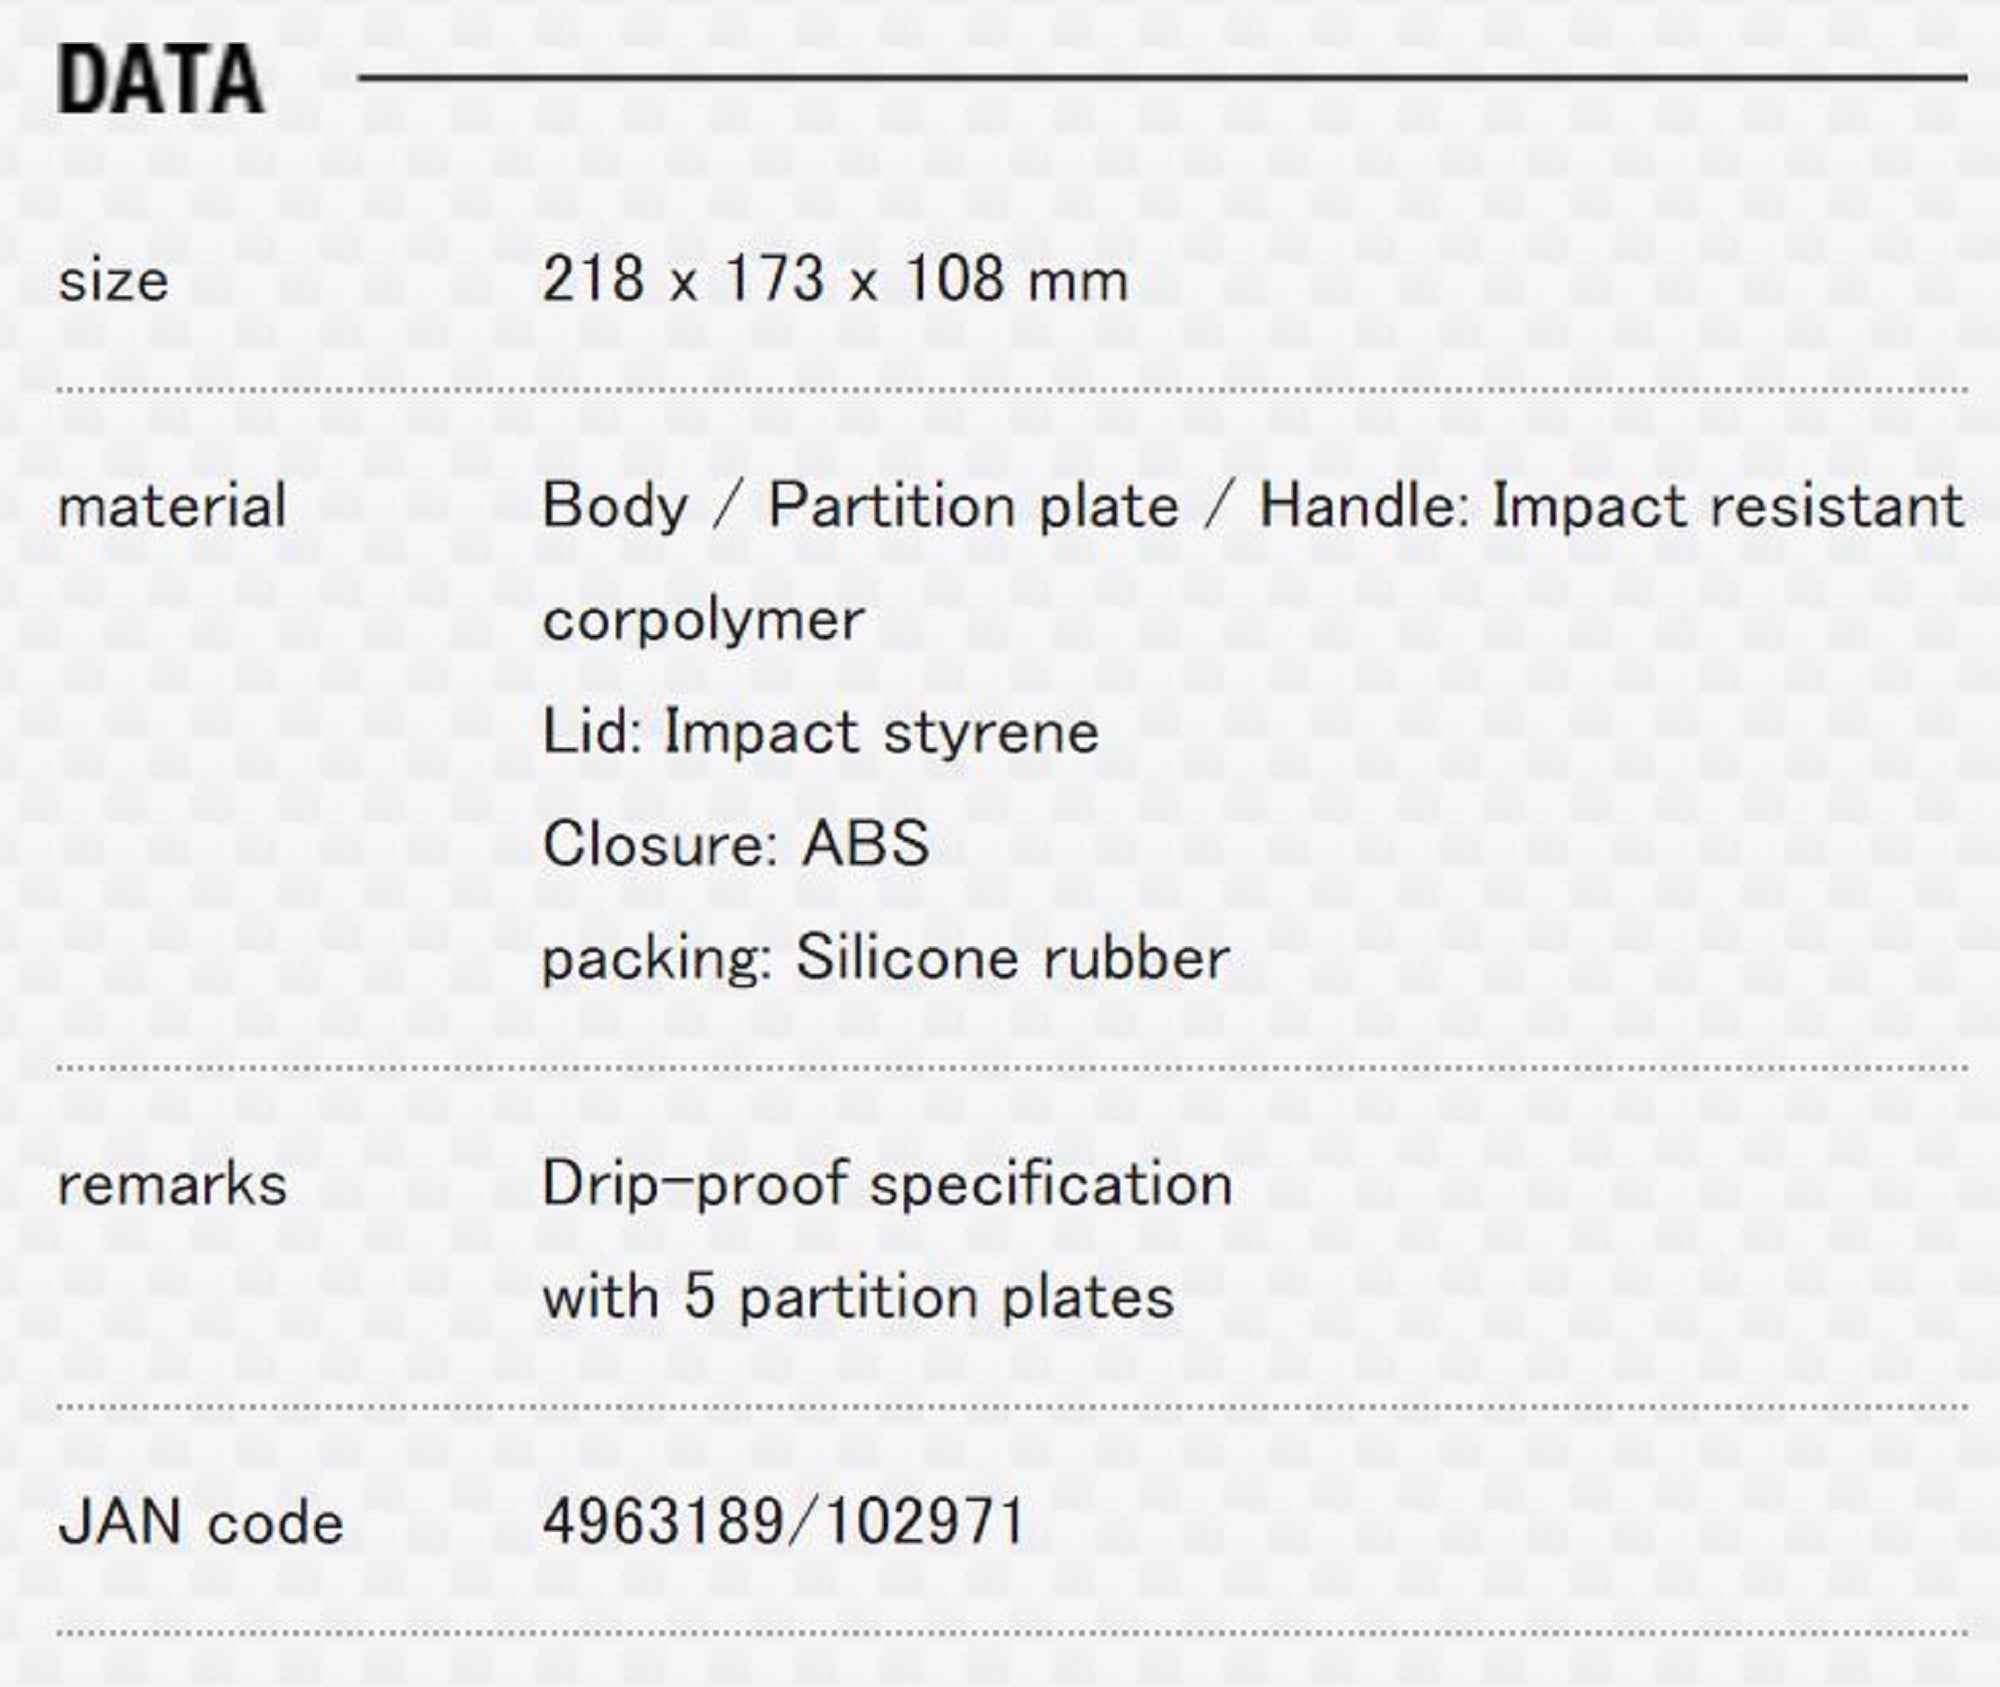Click the Lid: Impact styrene line
Viewport: 2000px width, 1687px height.
(x=820, y=732)
